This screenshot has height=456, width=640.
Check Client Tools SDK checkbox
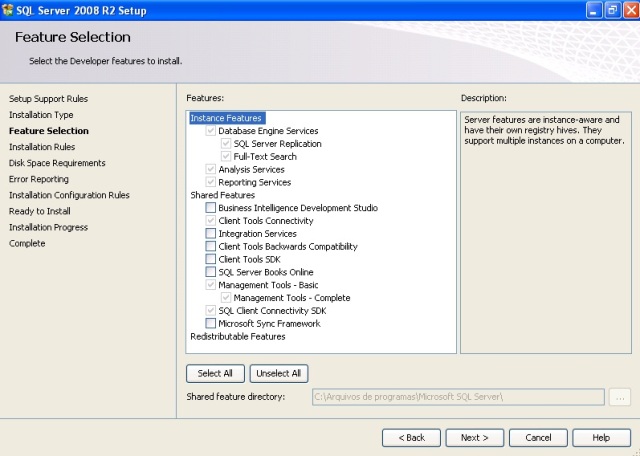(x=211, y=259)
